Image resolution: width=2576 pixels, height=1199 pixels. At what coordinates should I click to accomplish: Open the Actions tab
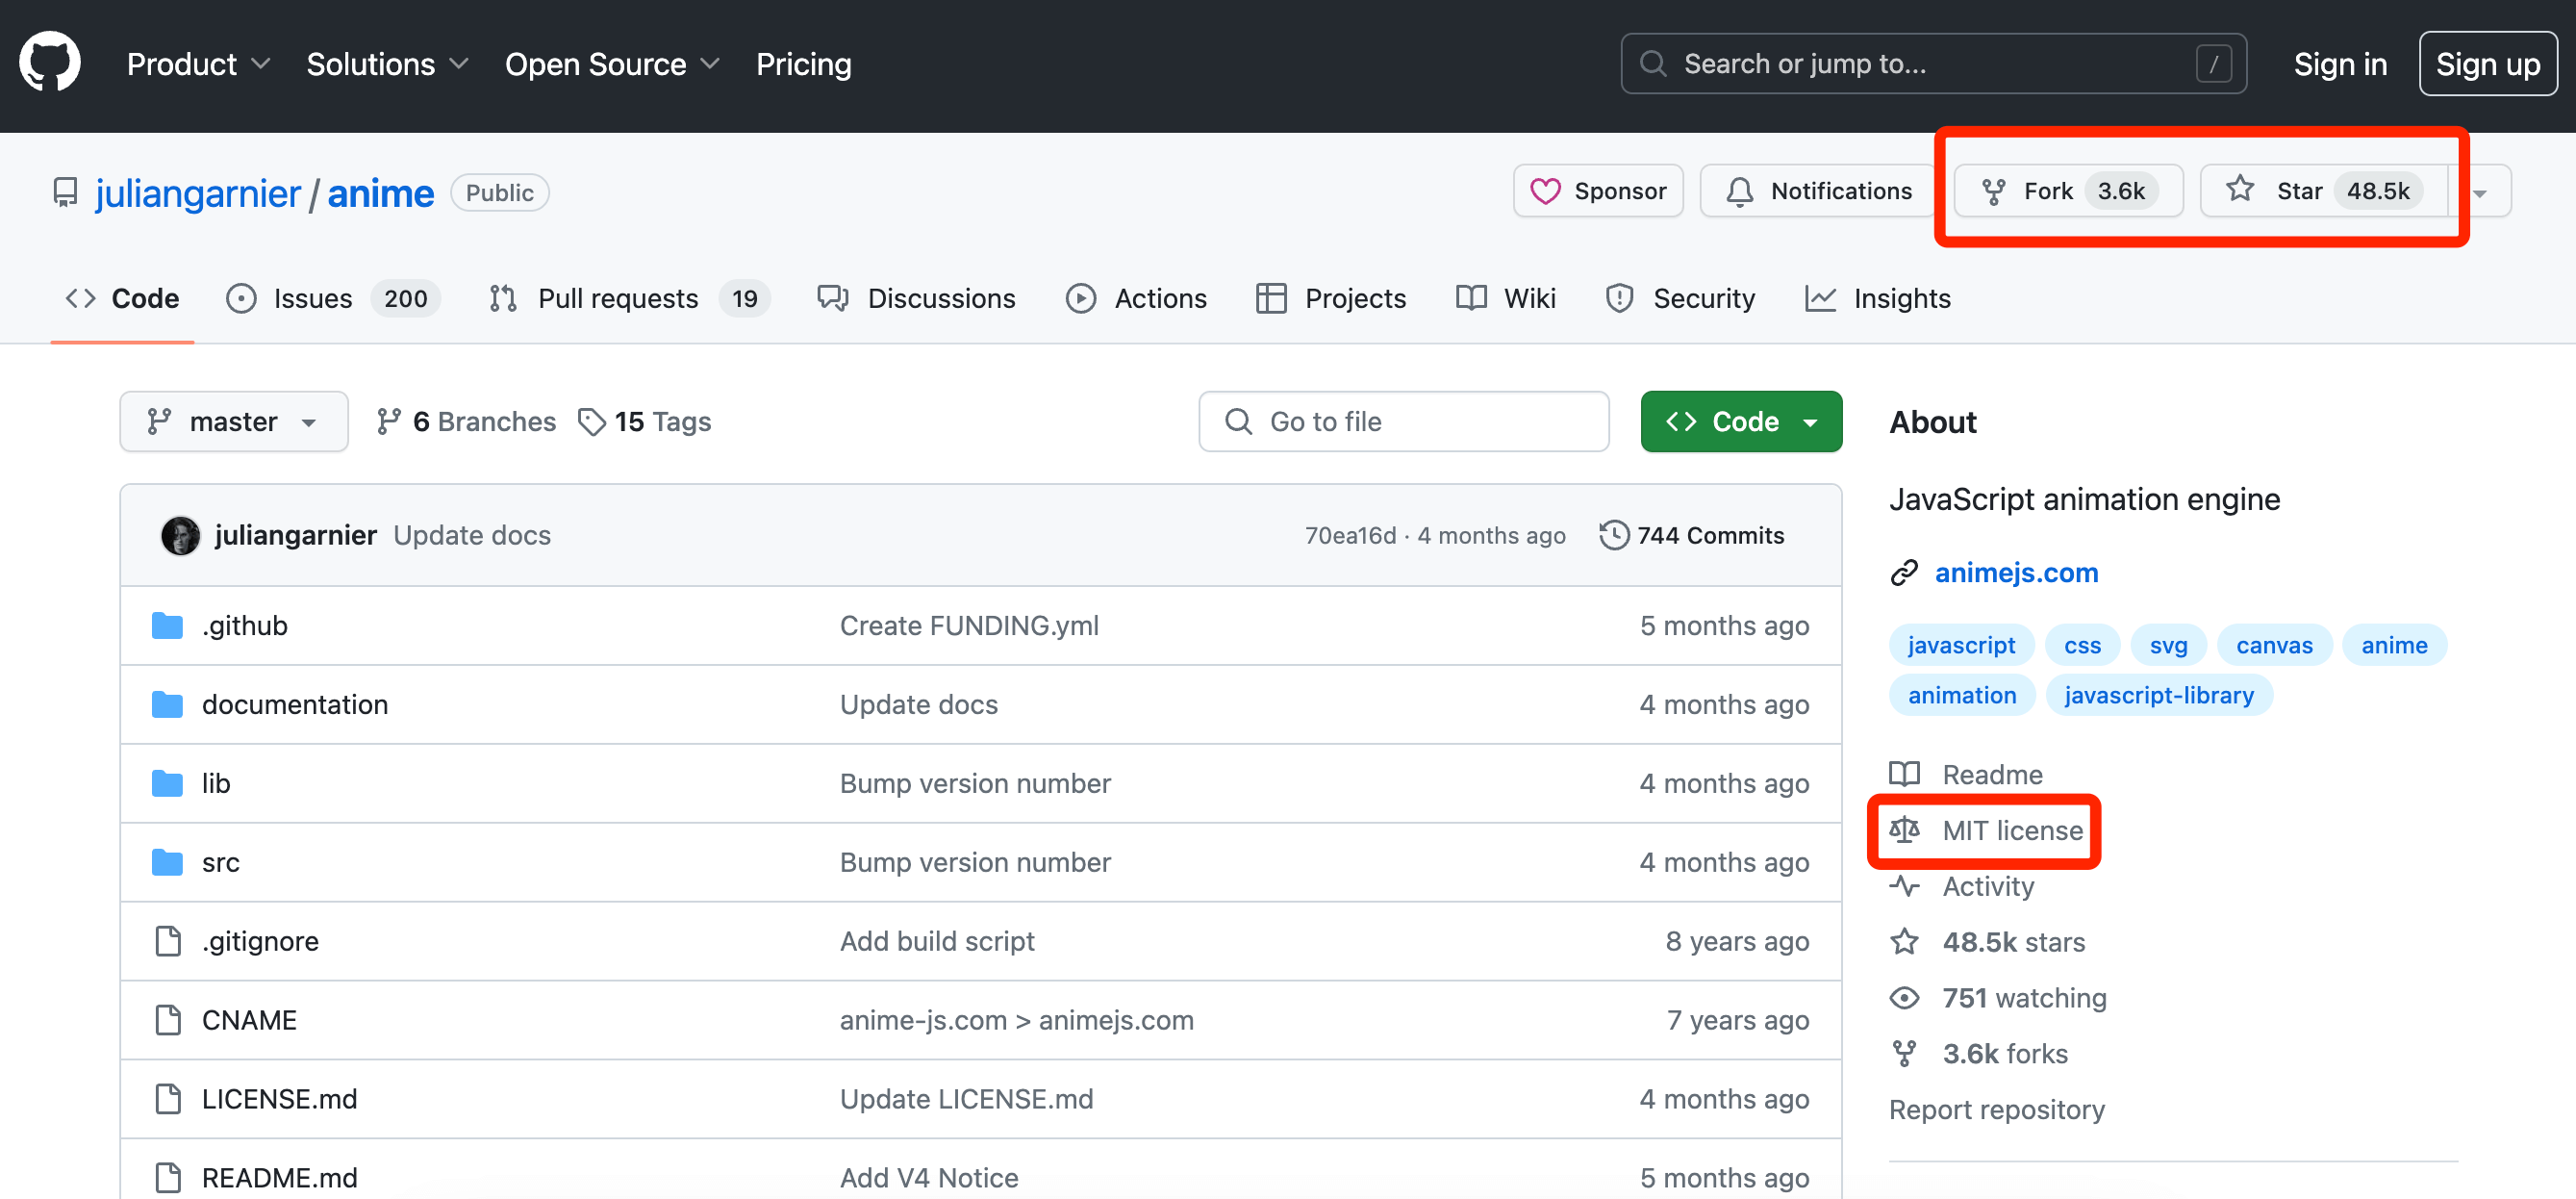(x=1137, y=298)
